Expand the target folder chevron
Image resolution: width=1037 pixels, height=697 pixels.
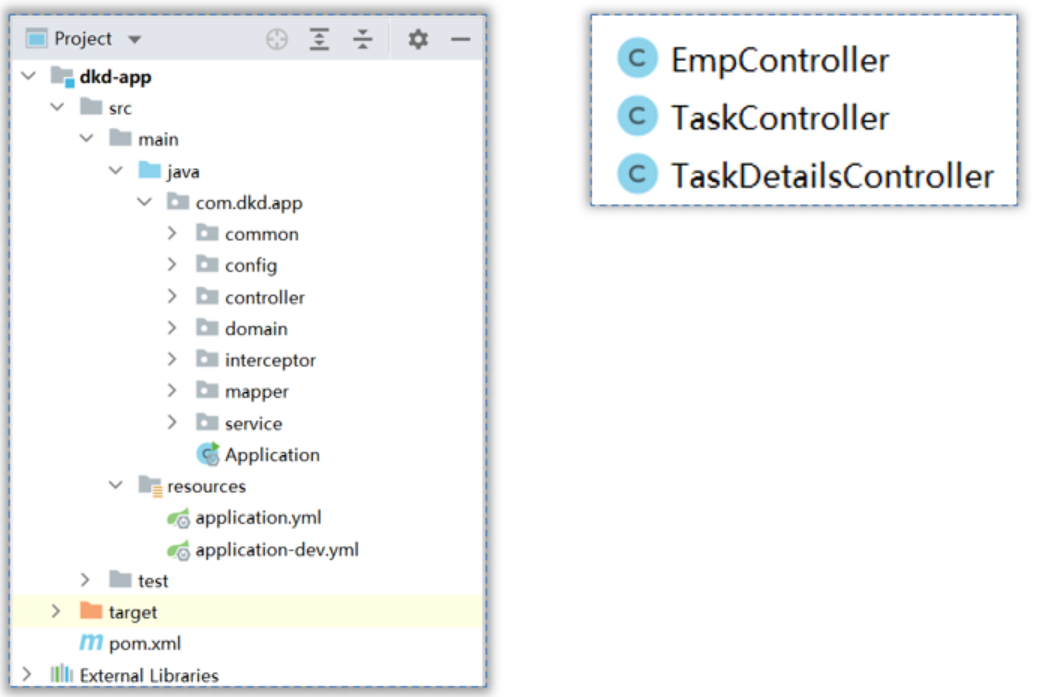point(56,611)
